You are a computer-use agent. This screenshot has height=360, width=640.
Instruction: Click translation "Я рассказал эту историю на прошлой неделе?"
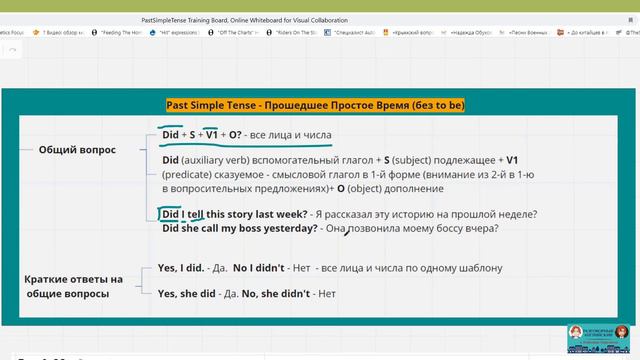tap(426, 214)
